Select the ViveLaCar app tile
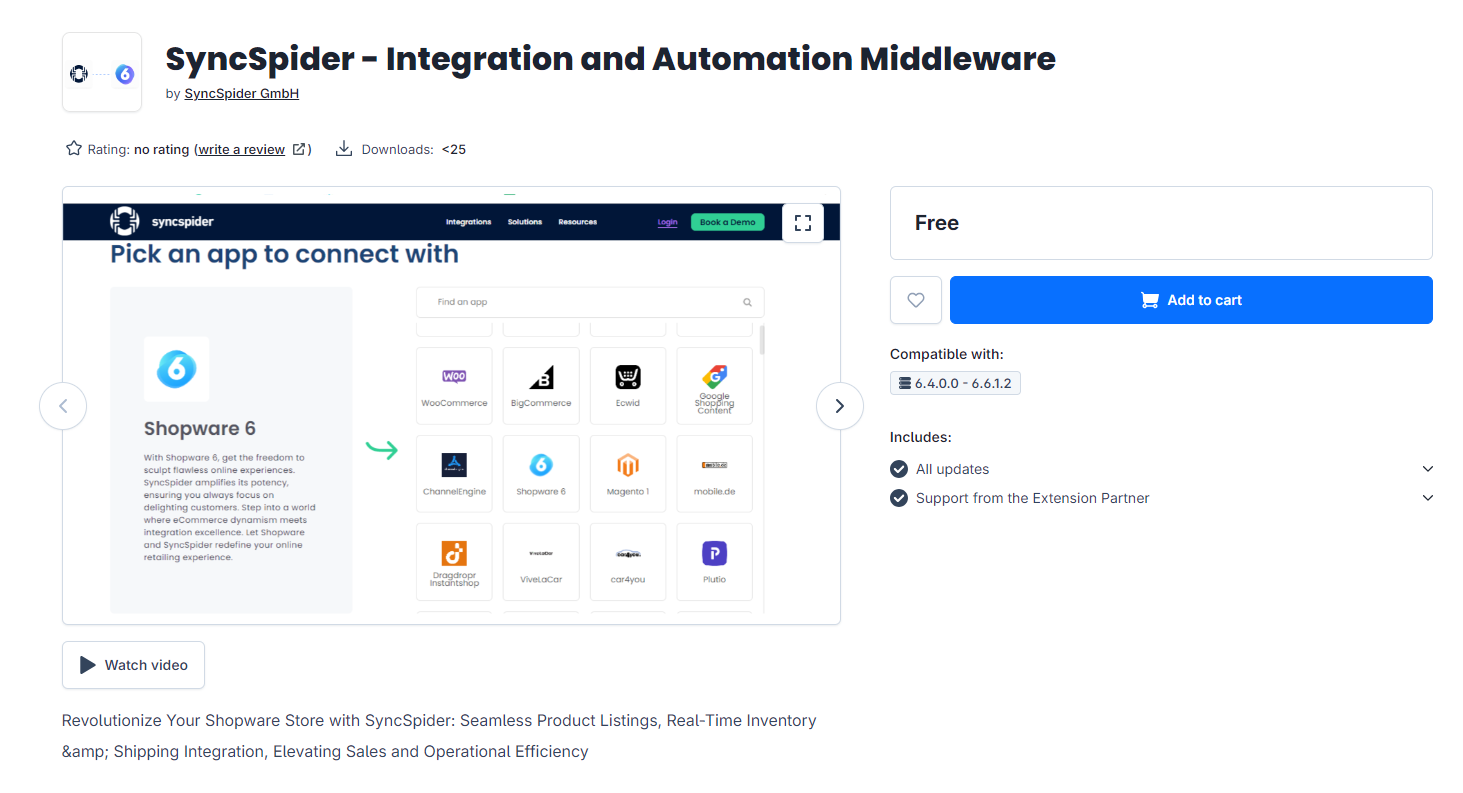 point(541,562)
